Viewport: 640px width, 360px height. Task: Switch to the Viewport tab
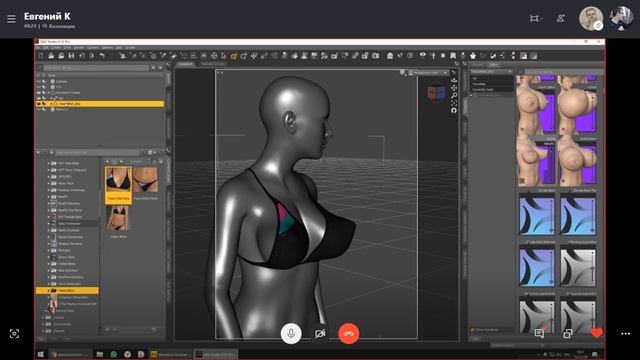pyautogui.click(x=185, y=64)
